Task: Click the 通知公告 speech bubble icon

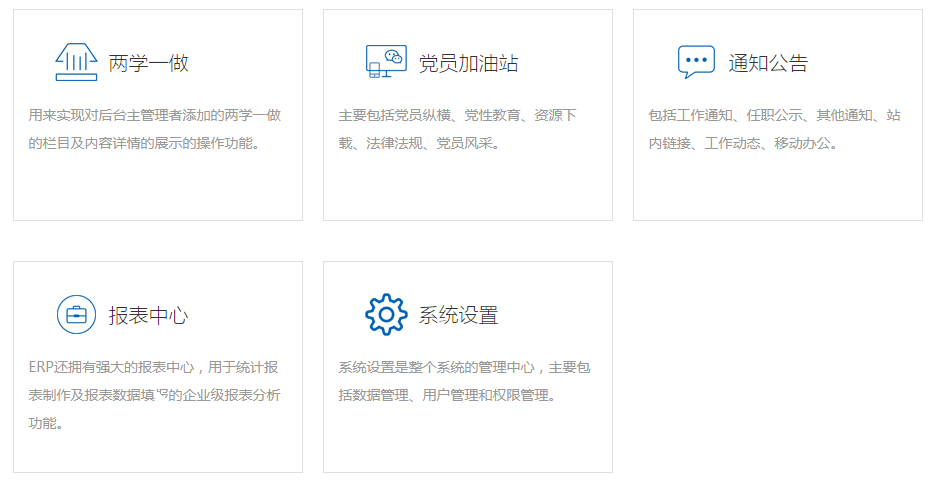Action: [x=696, y=62]
